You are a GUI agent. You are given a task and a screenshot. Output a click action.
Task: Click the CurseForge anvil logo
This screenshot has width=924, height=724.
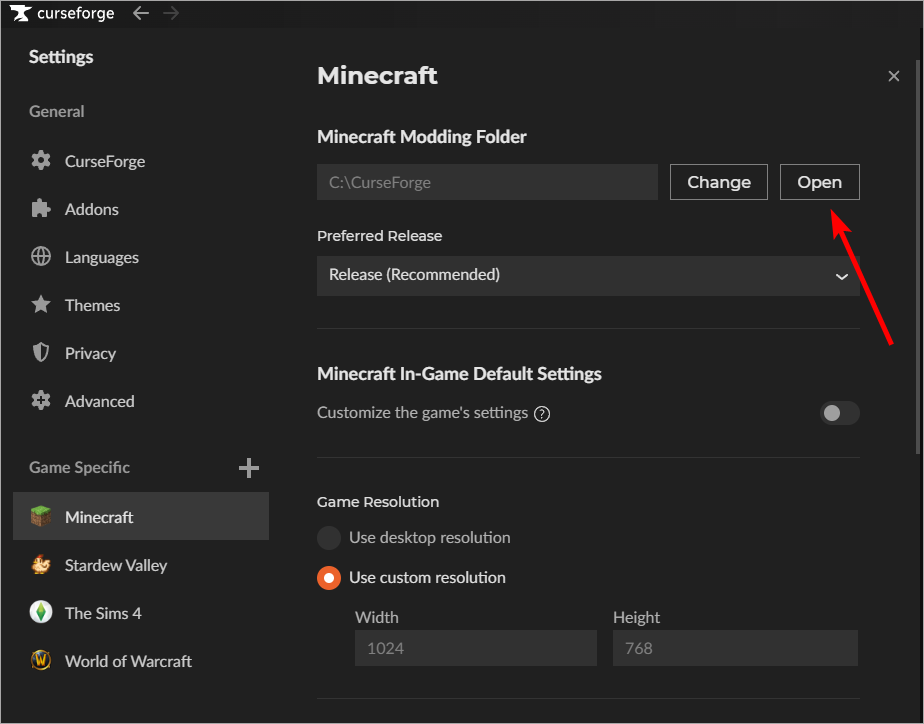(x=20, y=13)
